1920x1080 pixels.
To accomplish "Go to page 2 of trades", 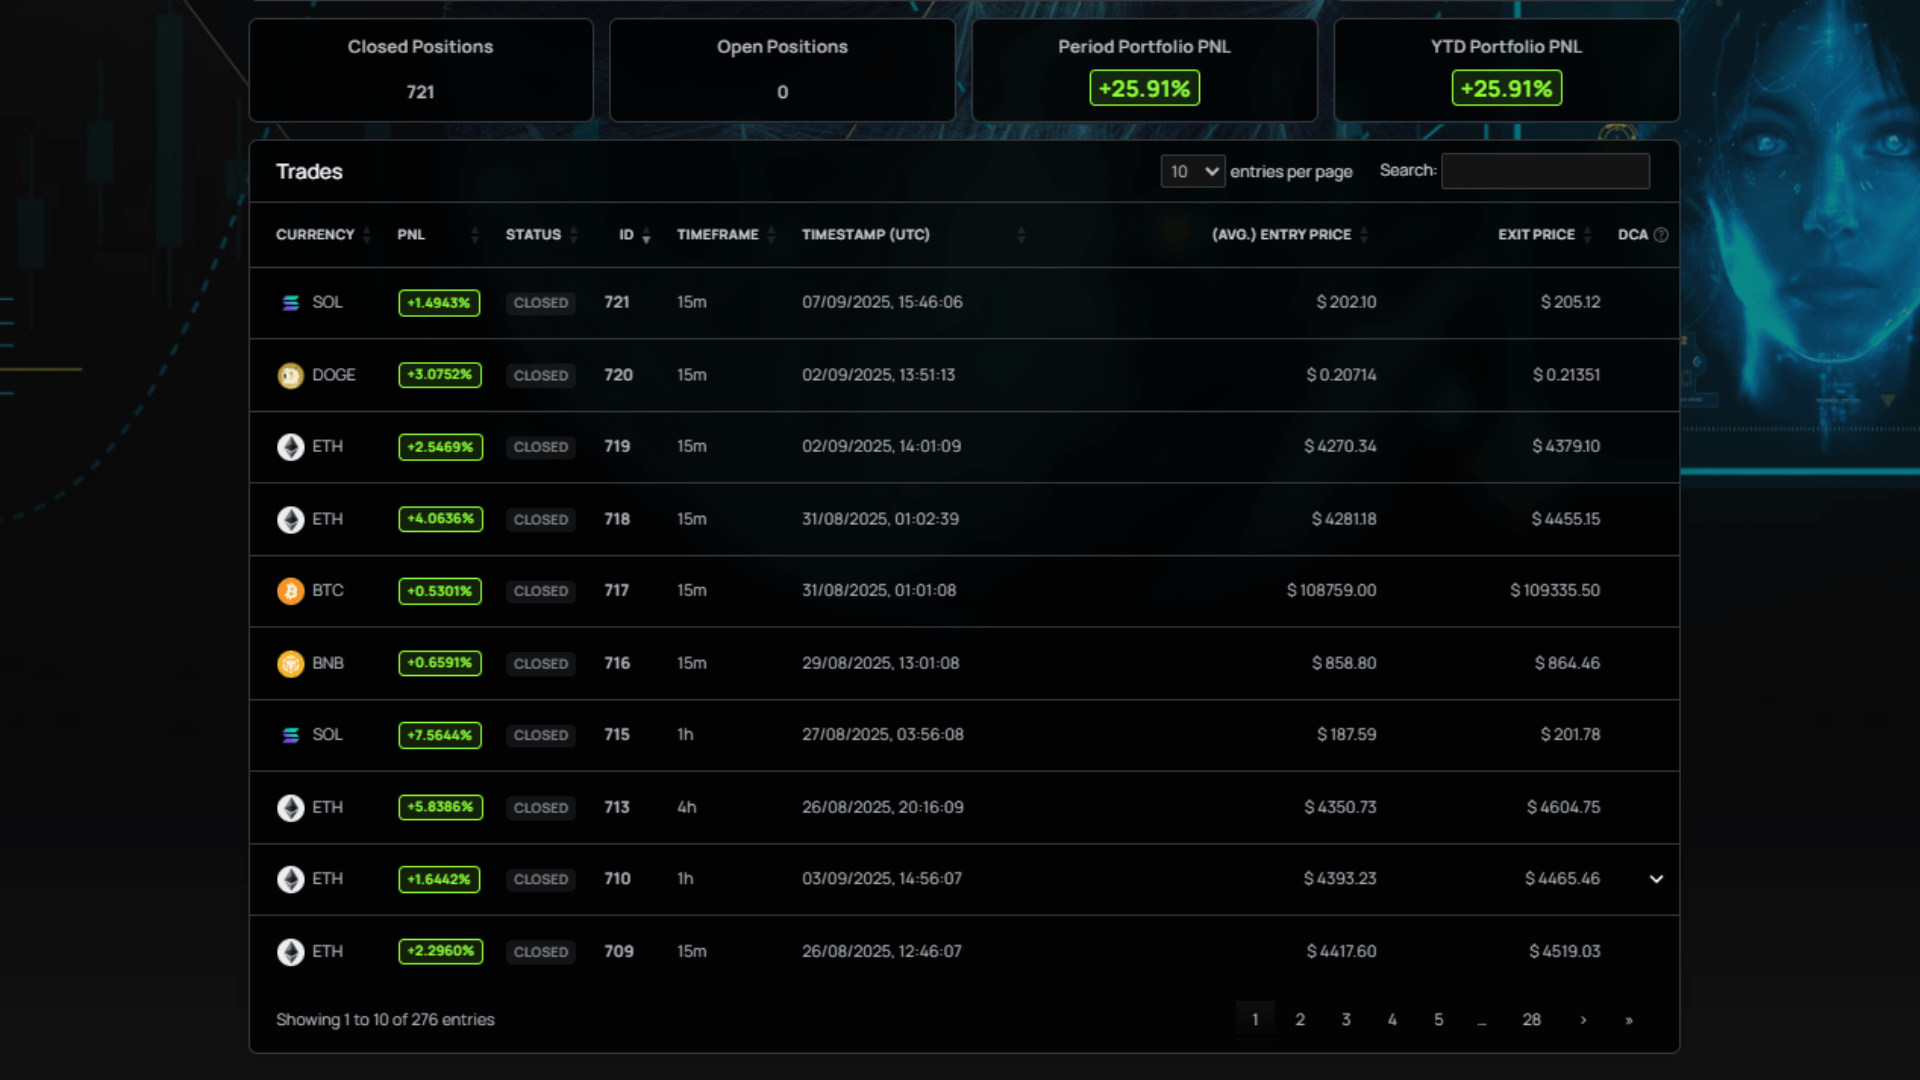I will coord(1300,1019).
